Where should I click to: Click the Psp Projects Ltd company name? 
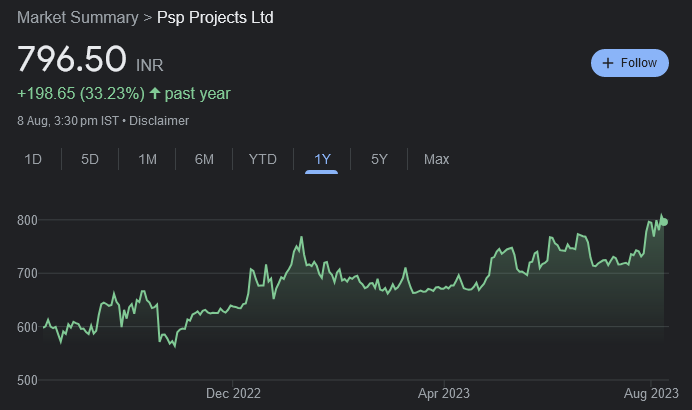215,18
